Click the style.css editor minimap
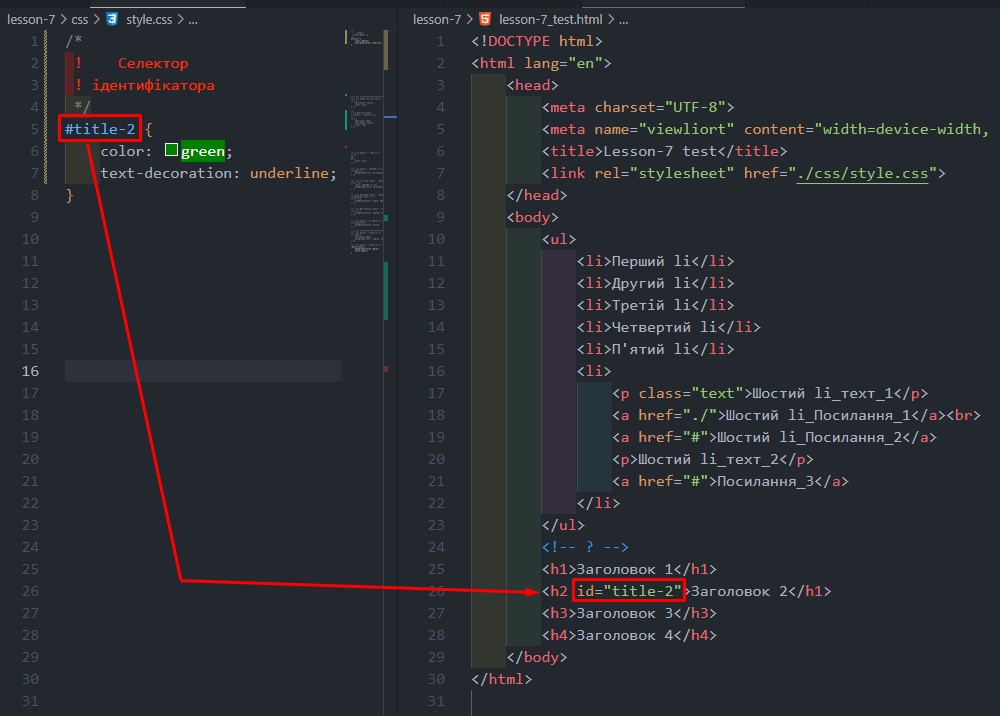Image resolution: width=1000 pixels, height=716 pixels. [x=366, y=140]
